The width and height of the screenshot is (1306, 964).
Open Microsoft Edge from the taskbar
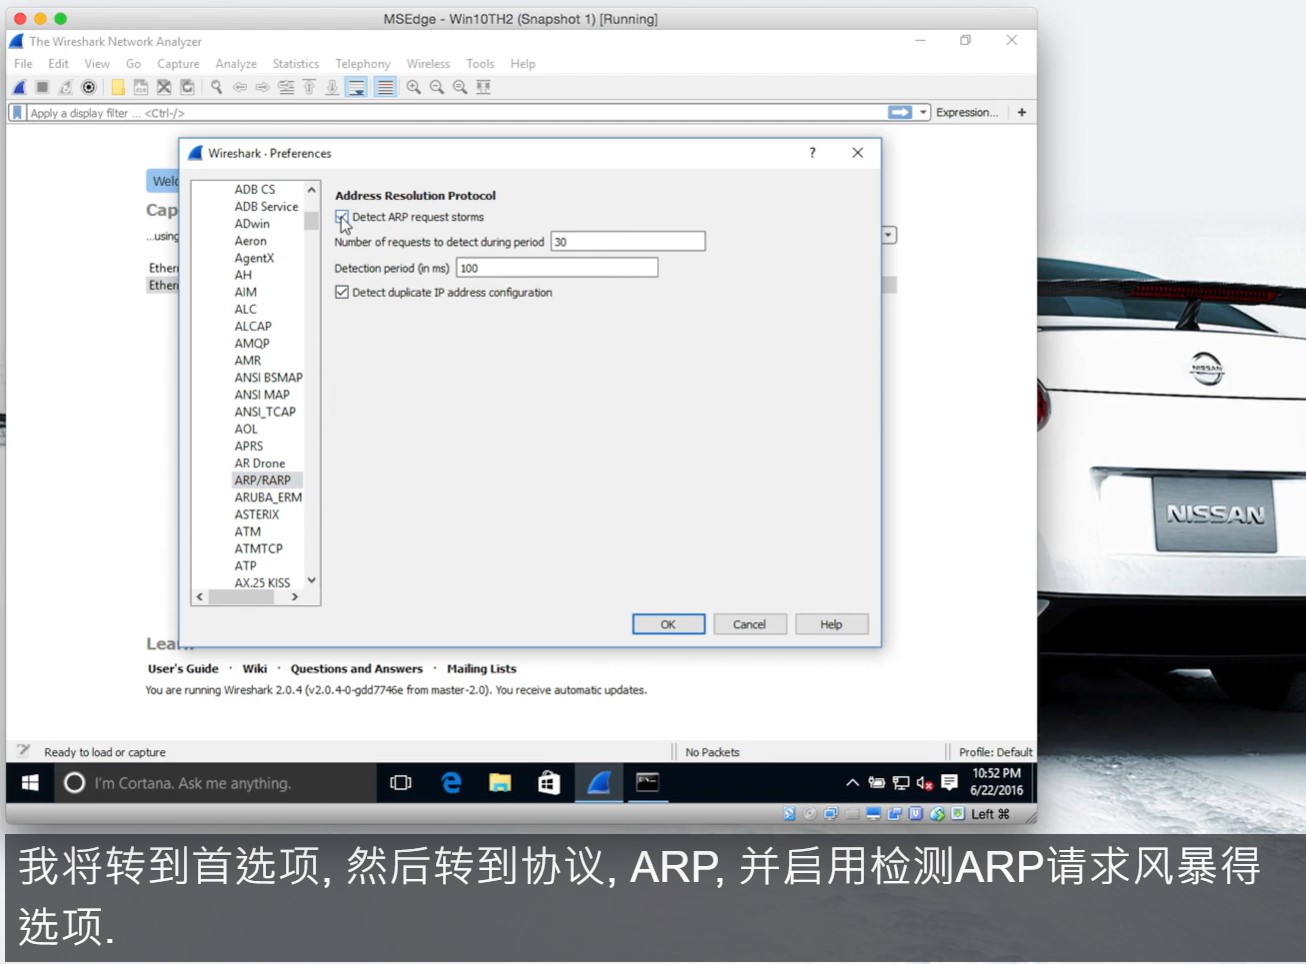451,783
